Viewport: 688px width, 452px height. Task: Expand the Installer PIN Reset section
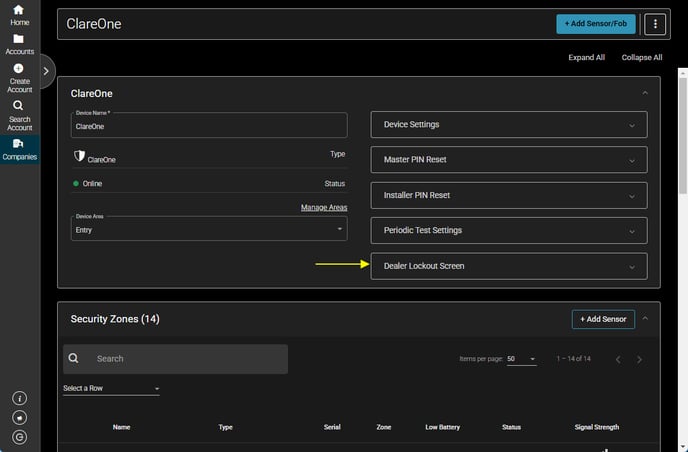coord(509,195)
